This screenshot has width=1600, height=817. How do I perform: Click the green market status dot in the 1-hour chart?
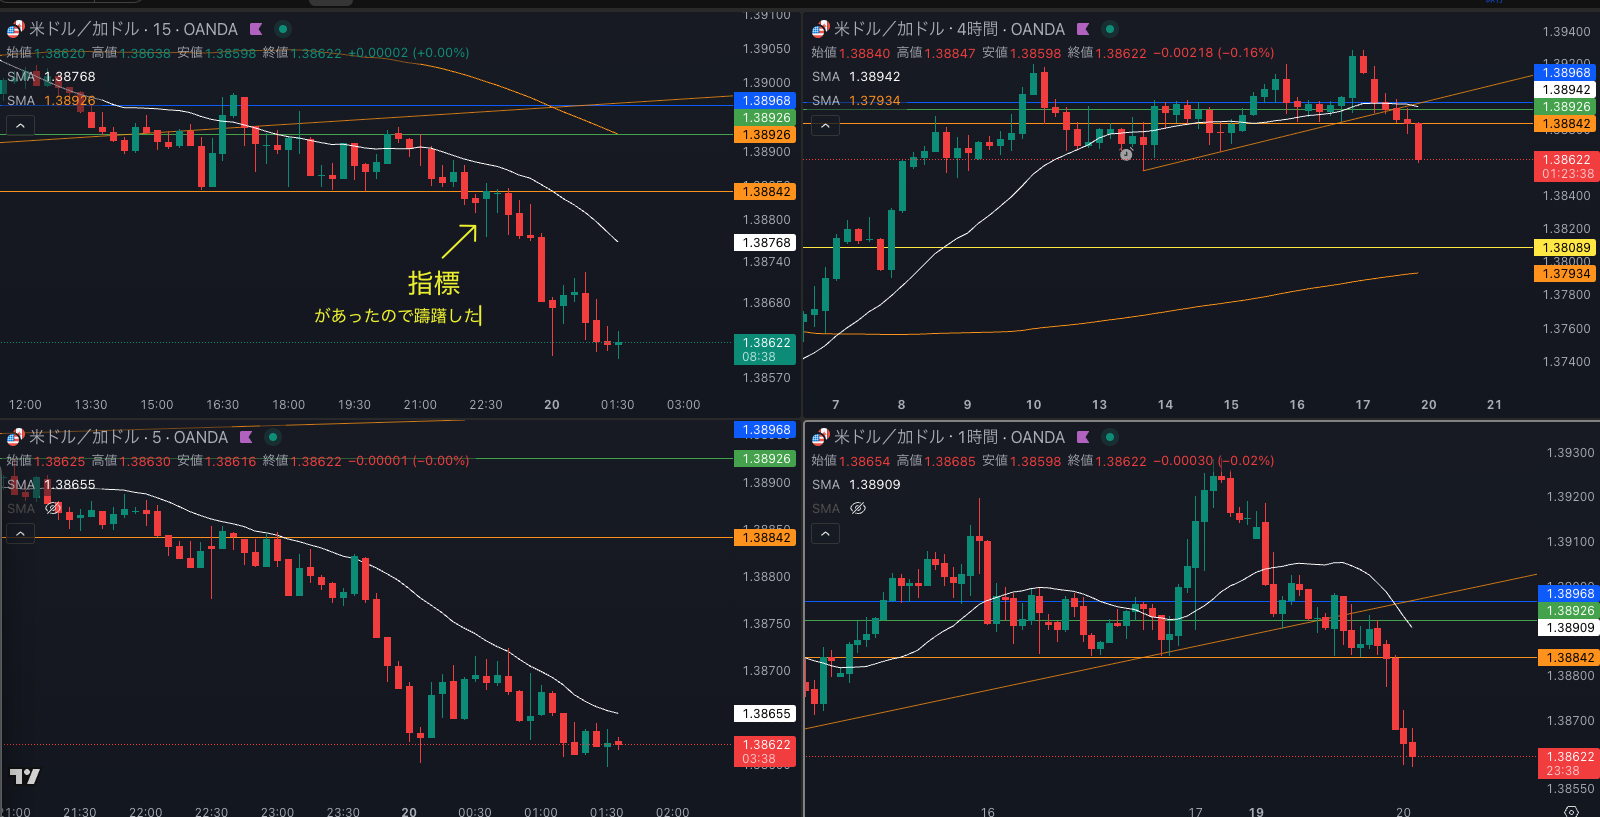(x=1110, y=437)
